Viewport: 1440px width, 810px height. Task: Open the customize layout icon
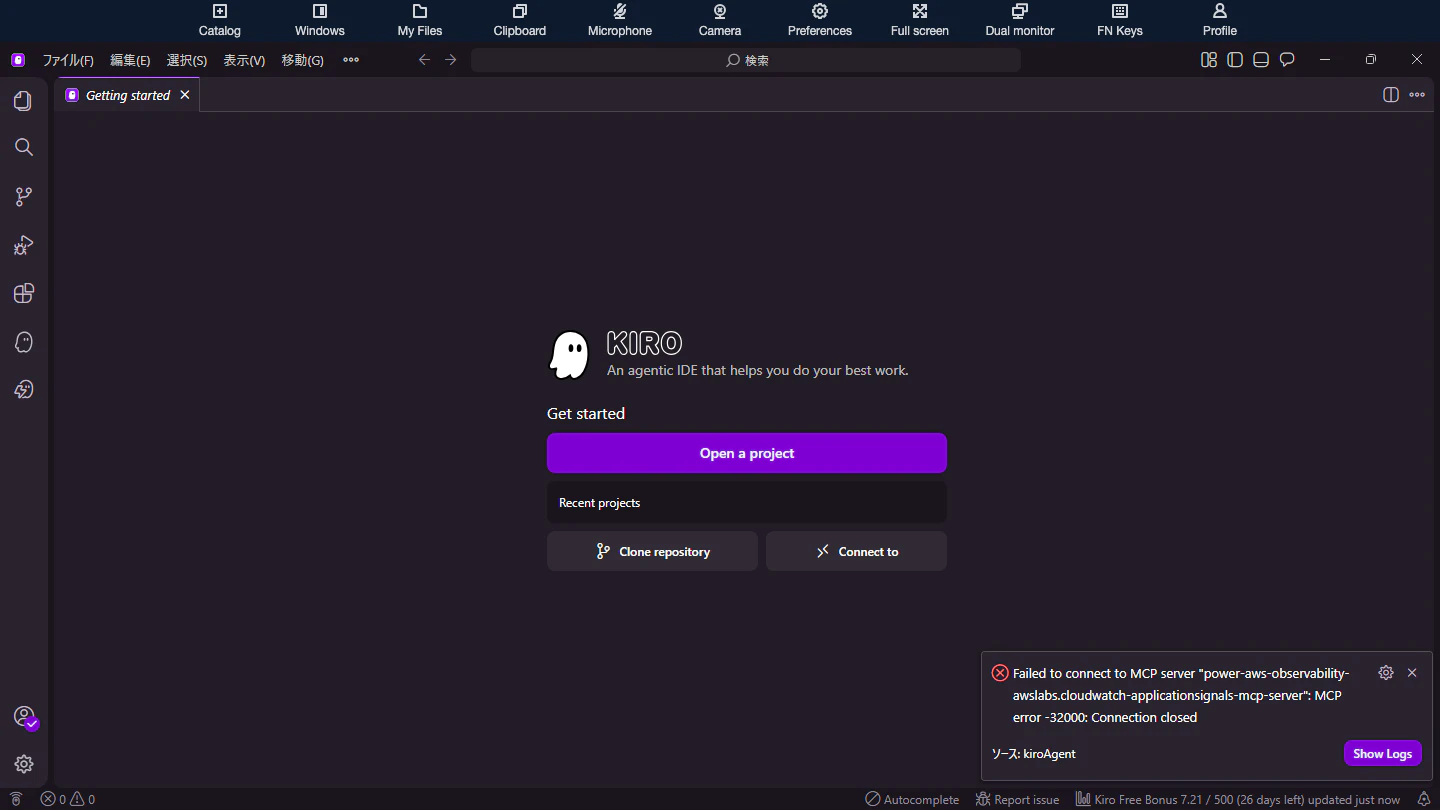tap(1209, 60)
